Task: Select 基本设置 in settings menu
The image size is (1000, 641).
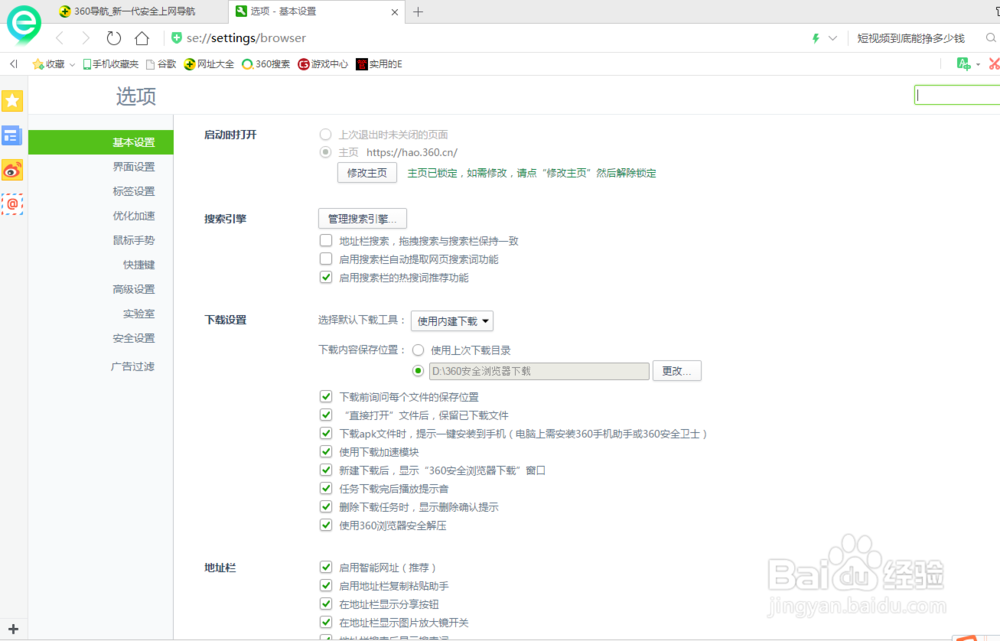Action: tap(101, 142)
